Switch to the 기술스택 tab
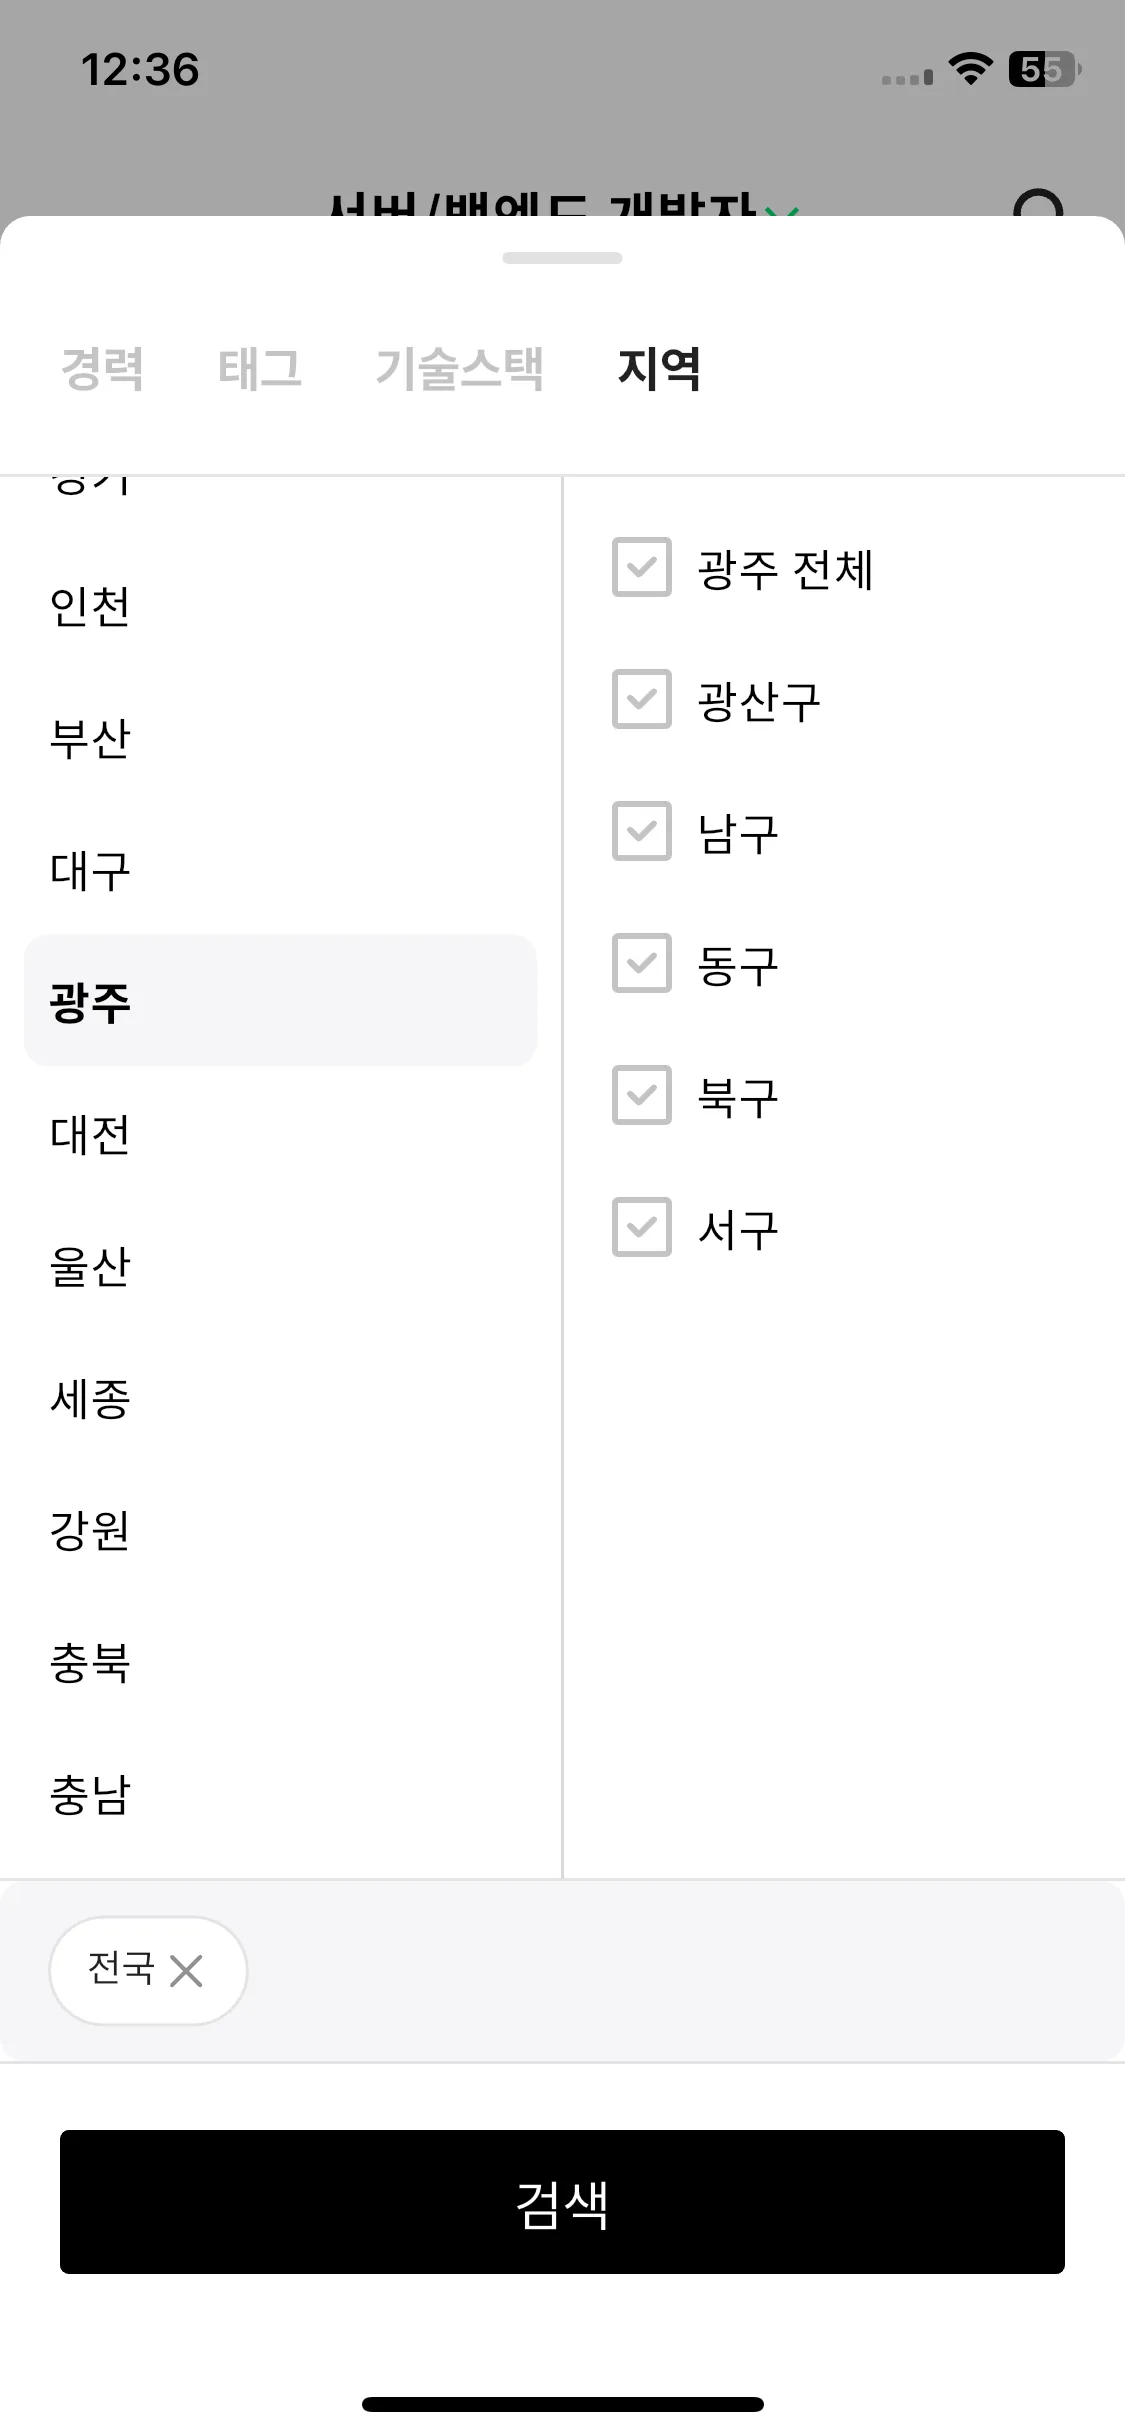 pyautogui.click(x=460, y=368)
